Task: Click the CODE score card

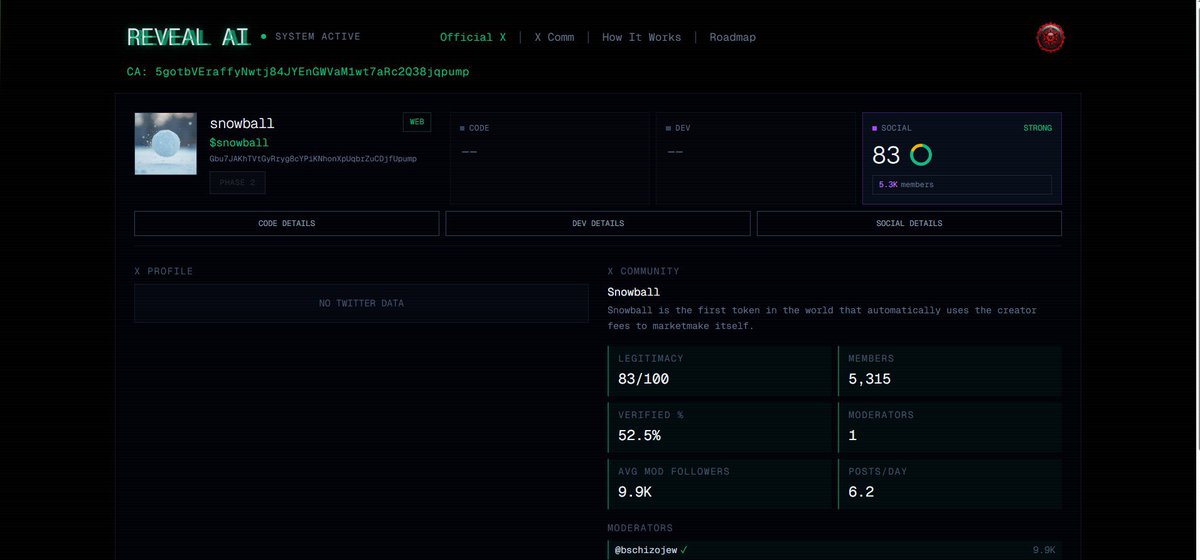Action: tap(549, 158)
